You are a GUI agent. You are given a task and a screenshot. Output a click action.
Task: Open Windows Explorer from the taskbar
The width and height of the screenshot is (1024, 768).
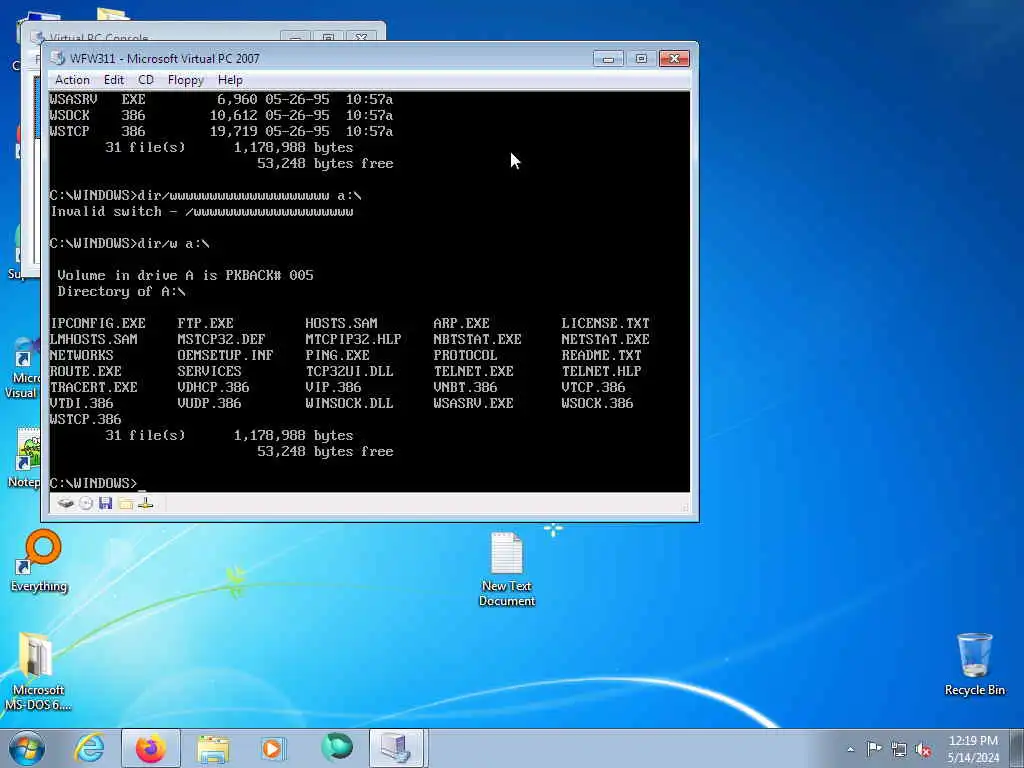click(x=213, y=748)
